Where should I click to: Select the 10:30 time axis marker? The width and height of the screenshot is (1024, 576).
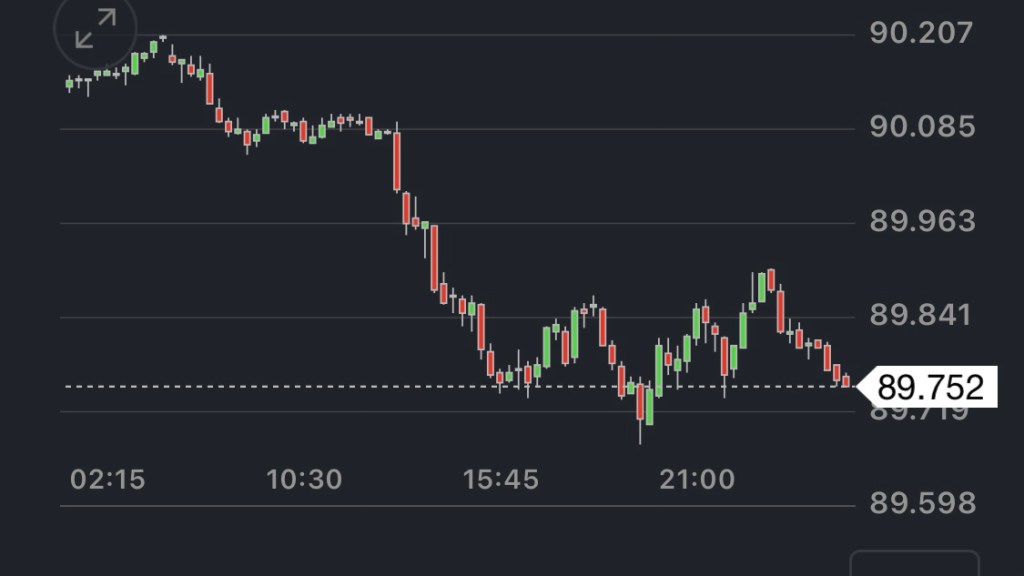(303, 480)
